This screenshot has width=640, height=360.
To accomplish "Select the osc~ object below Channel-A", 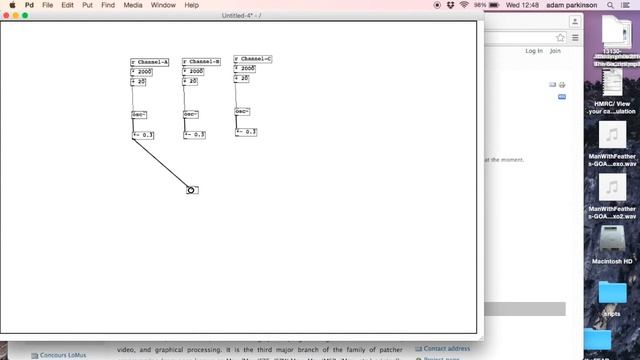I will (139, 115).
